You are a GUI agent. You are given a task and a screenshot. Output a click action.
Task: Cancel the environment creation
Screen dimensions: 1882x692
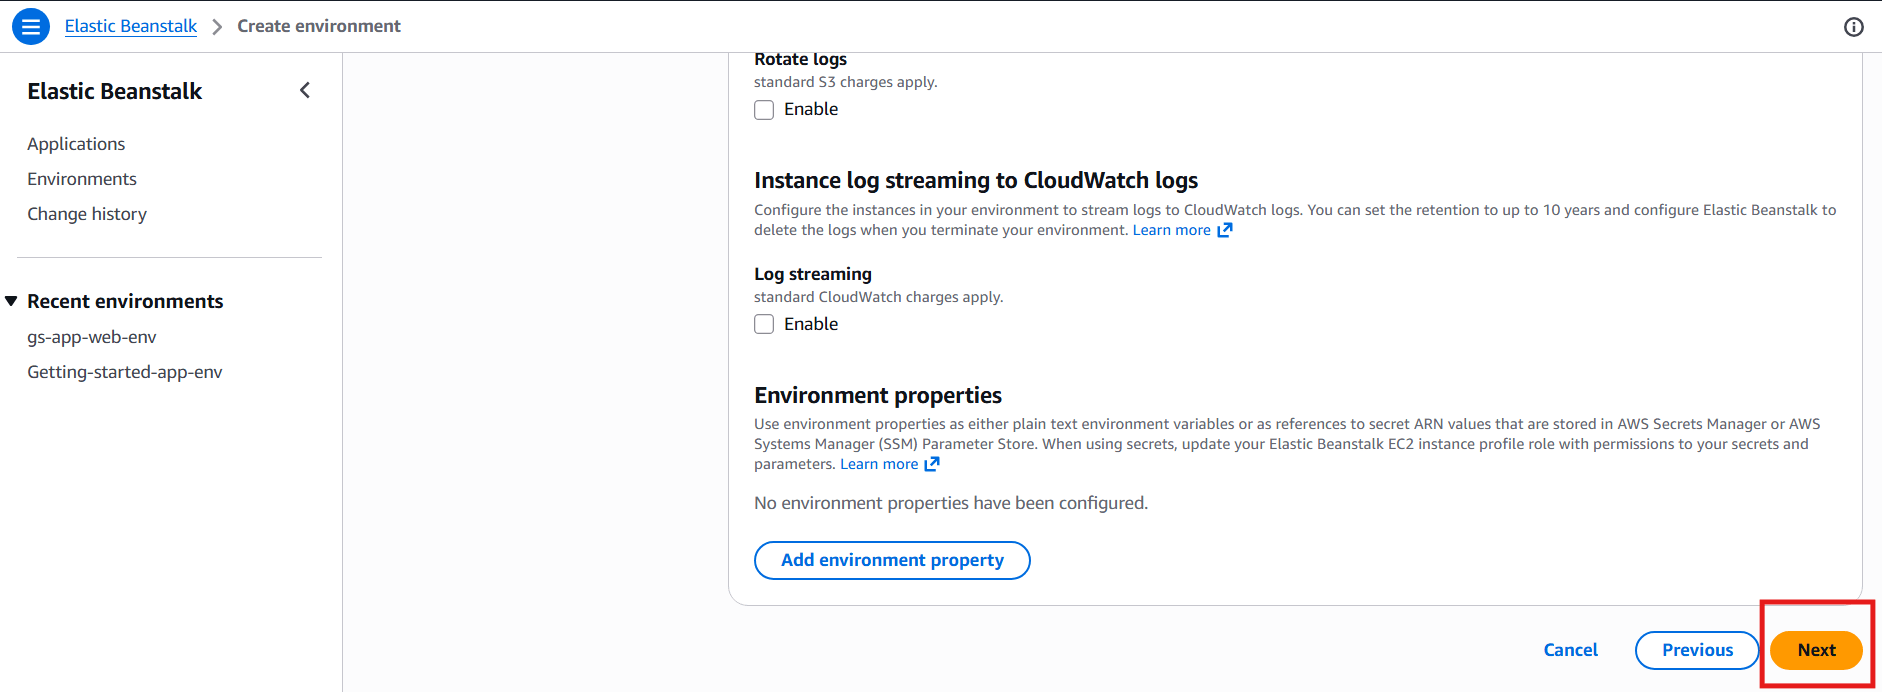click(1570, 650)
